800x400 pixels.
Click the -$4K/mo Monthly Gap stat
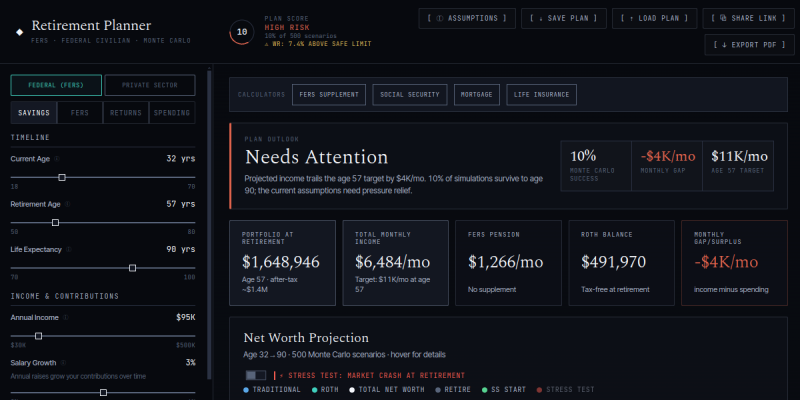coord(667,166)
